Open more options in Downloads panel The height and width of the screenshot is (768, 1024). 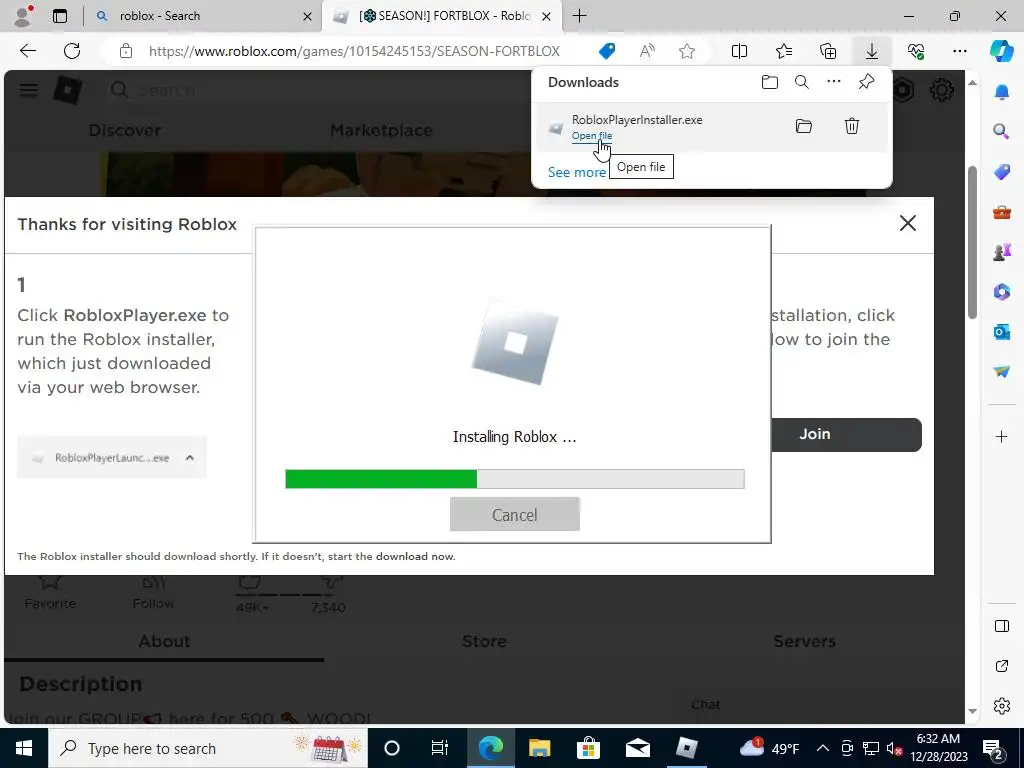[834, 82]
